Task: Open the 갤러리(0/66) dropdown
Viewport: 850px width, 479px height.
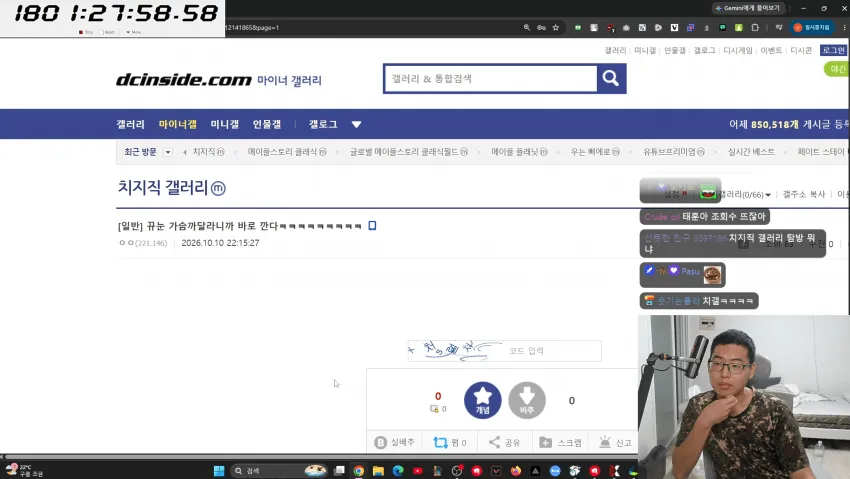Action: [x=745, y=195]
